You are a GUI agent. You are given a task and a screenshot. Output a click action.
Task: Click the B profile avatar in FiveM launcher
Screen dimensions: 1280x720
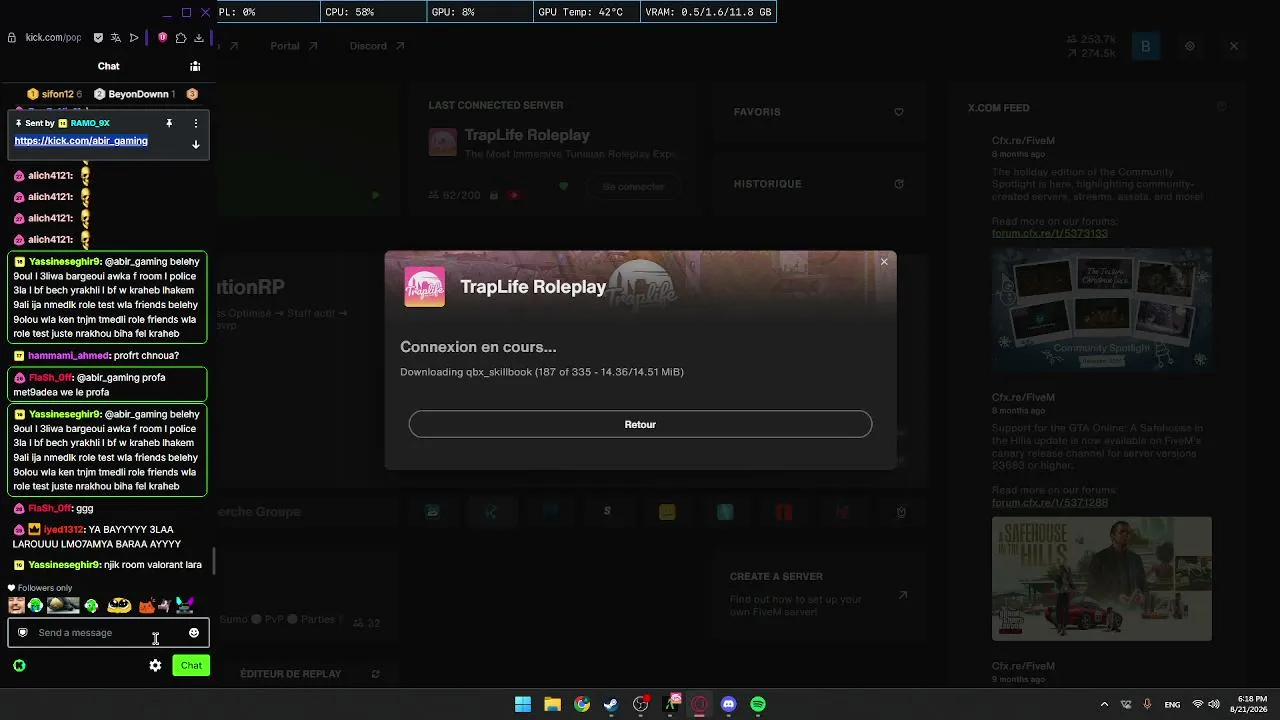tap(1146, 46)
